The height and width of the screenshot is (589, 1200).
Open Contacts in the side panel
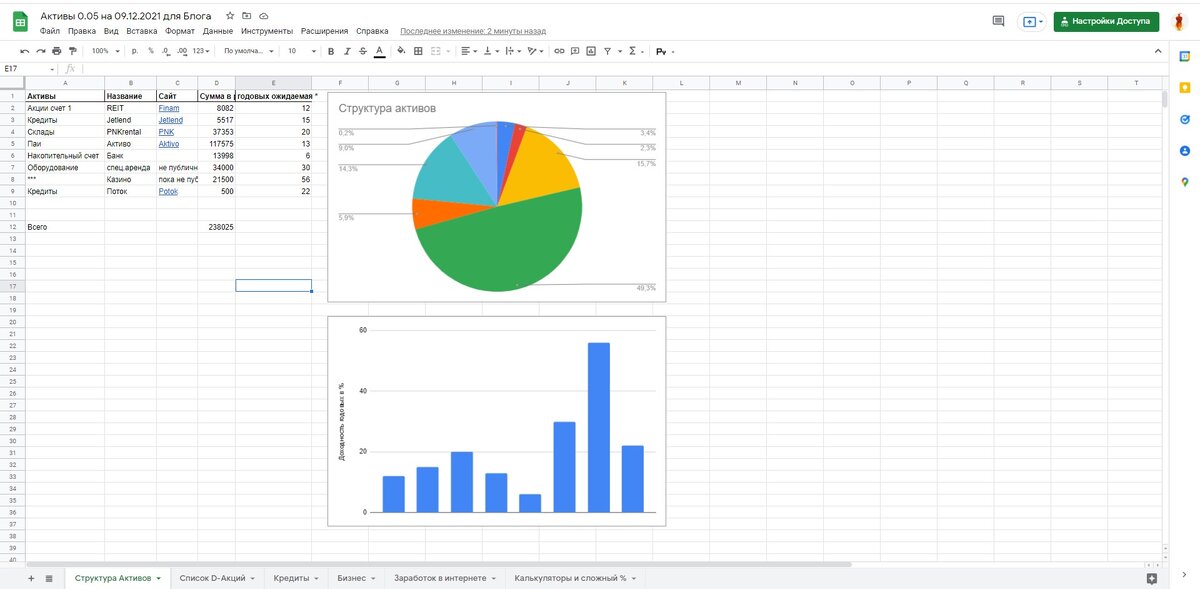coord(1185,151)
